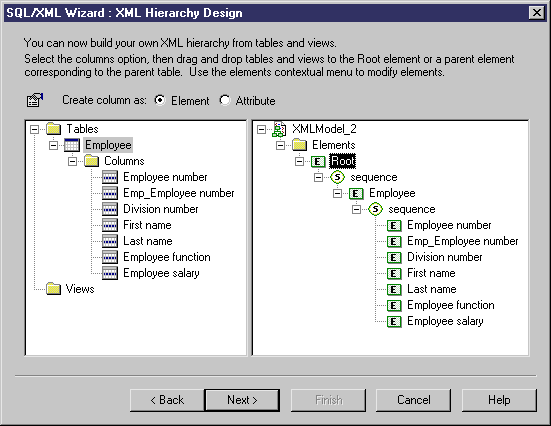Image resolution: width=551 pixels, height=426 pixels.
Task: Collapse the Tables folder node
Action: [x=34, y=129]
